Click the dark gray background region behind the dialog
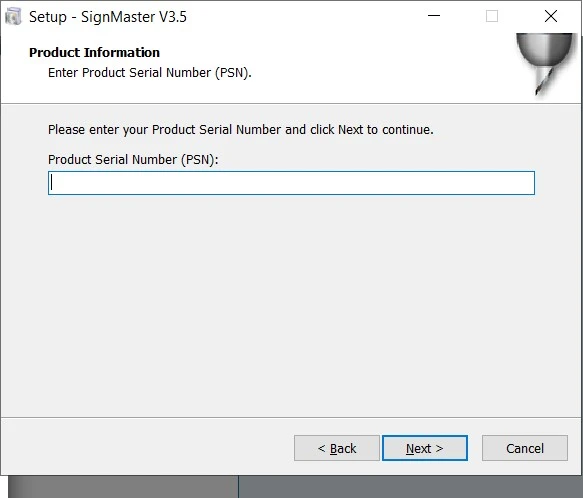 410,487
